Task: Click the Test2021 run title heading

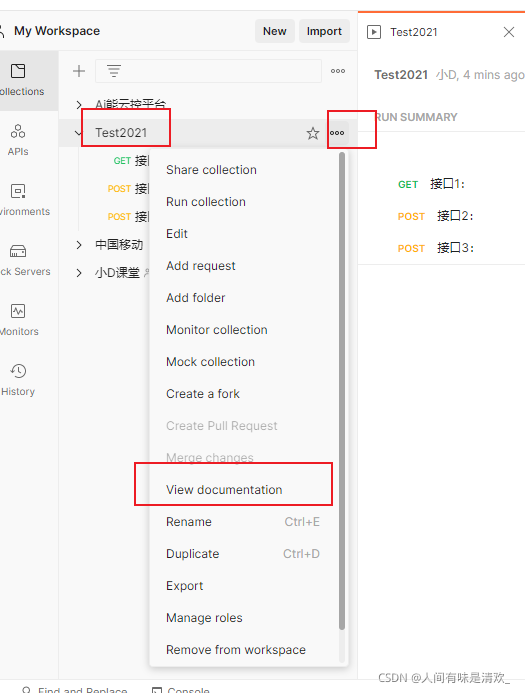Action: (x=401, y=75)
